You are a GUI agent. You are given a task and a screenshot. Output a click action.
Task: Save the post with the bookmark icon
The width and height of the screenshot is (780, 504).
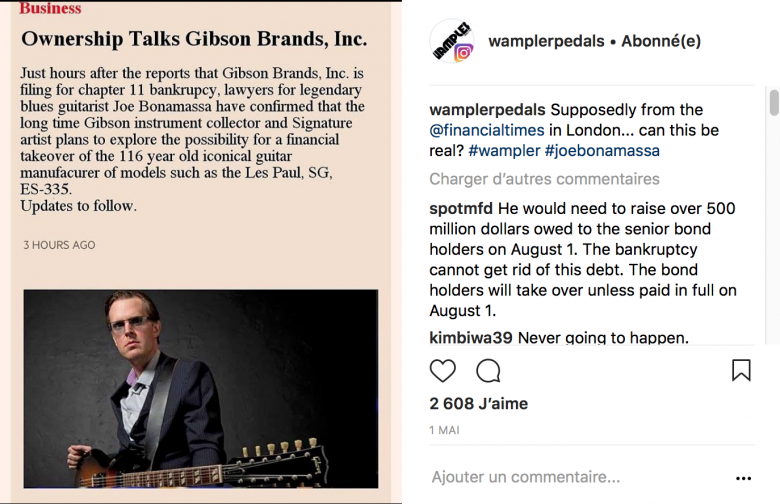741,370
